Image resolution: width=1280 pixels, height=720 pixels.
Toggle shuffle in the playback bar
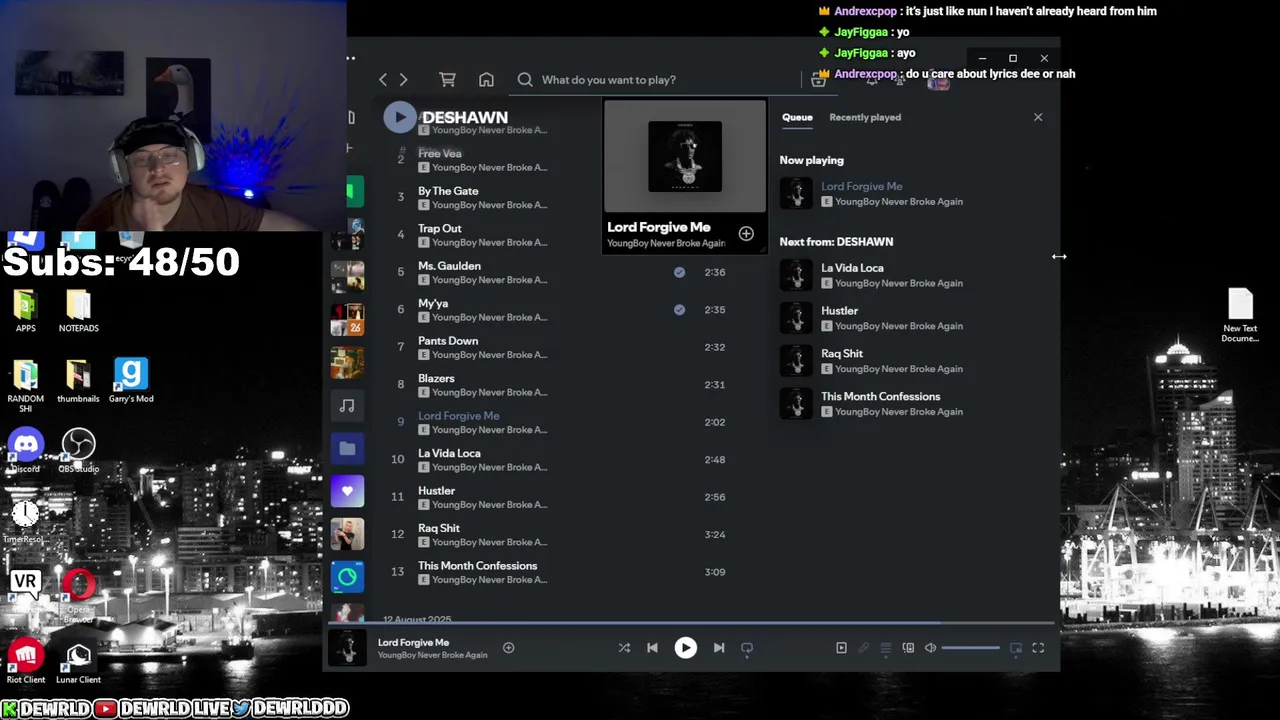[x=624, y=648]
